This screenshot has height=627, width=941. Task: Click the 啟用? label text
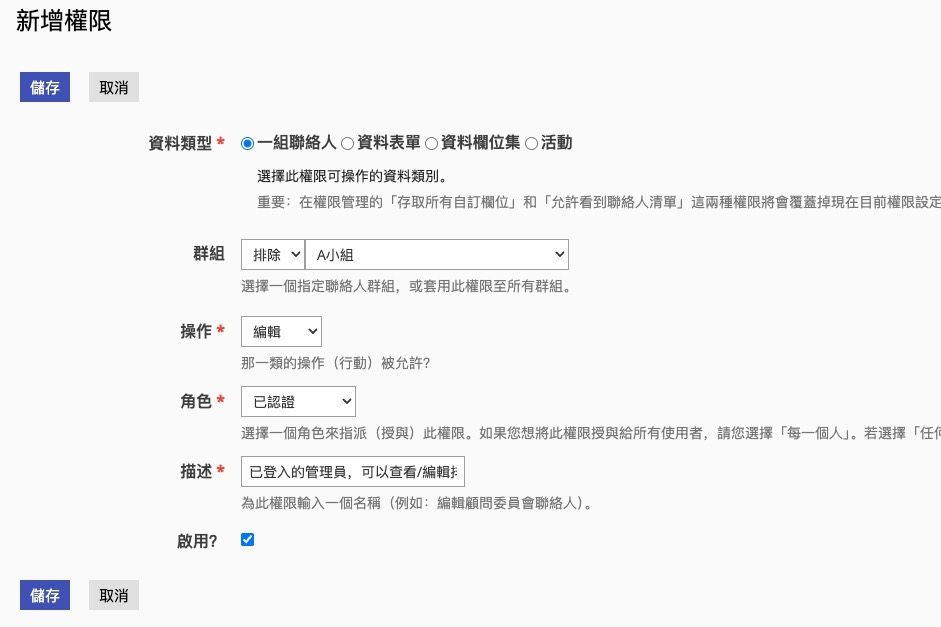[x=197, y=541]
